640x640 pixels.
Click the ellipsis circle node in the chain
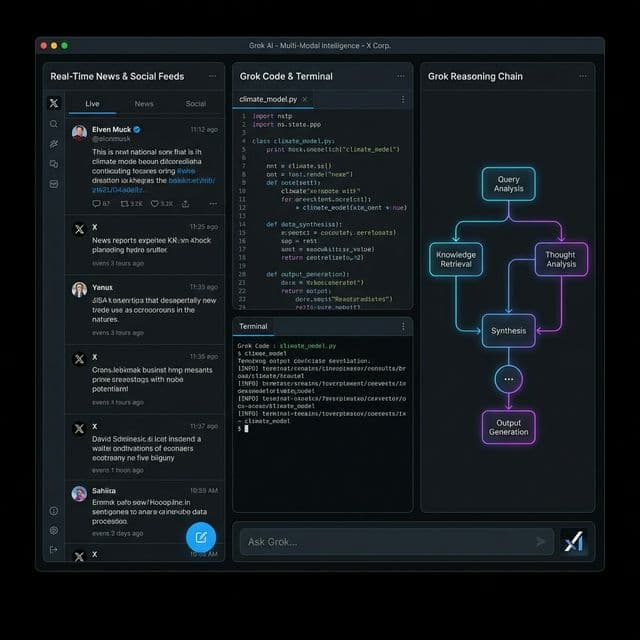point(509,379)
